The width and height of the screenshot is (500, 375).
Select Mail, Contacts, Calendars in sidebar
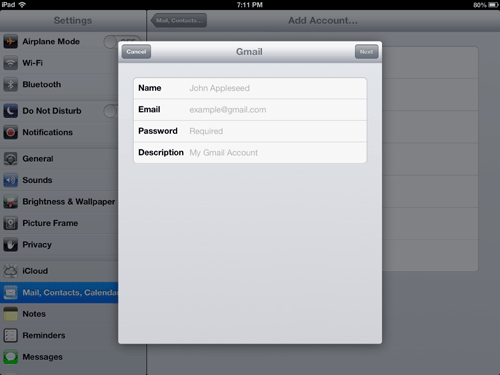(x=59, y=292)
